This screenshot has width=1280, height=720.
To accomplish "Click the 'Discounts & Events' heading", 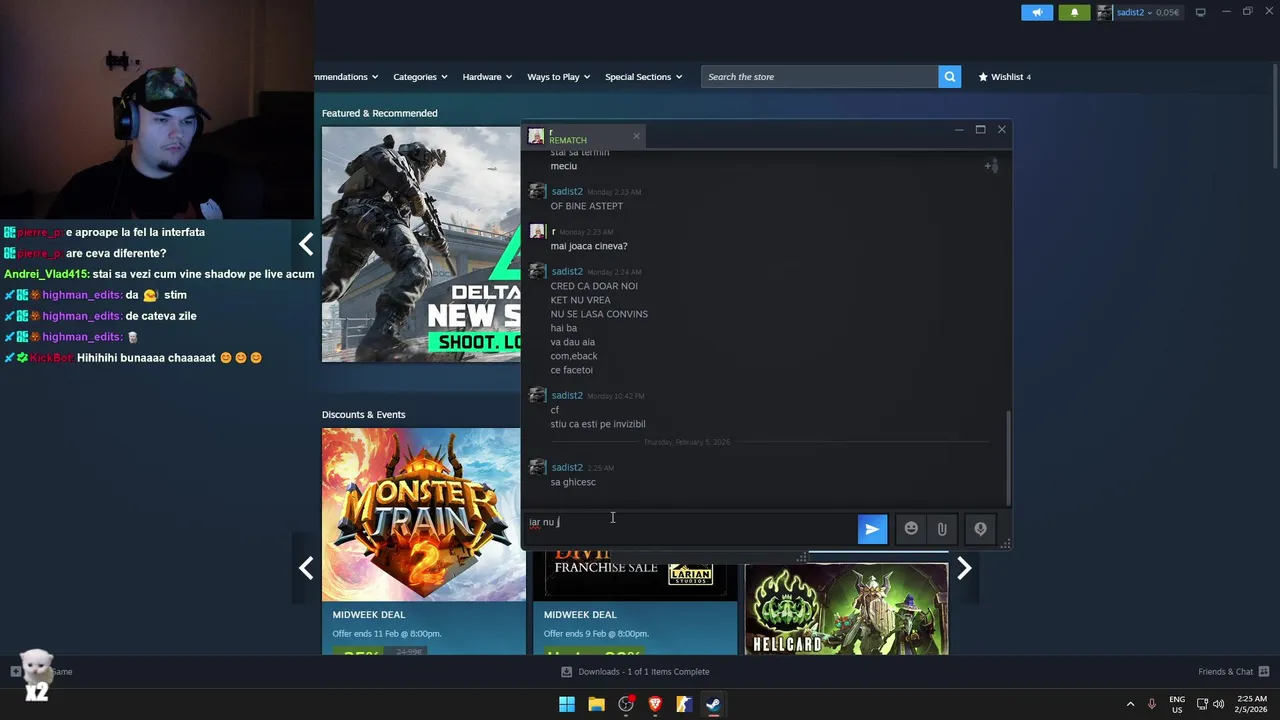I will [x=363, y=414].
